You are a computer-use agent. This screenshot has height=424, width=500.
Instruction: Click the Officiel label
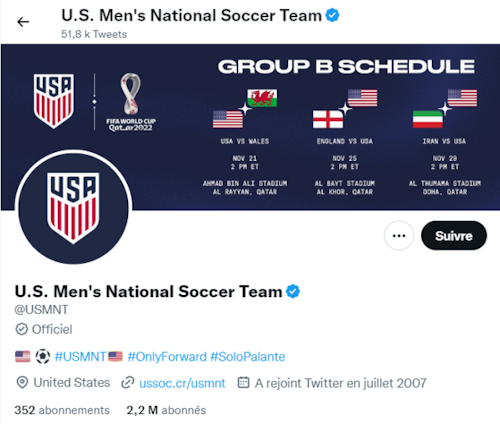pyautogui.click(x=52, y=329)
